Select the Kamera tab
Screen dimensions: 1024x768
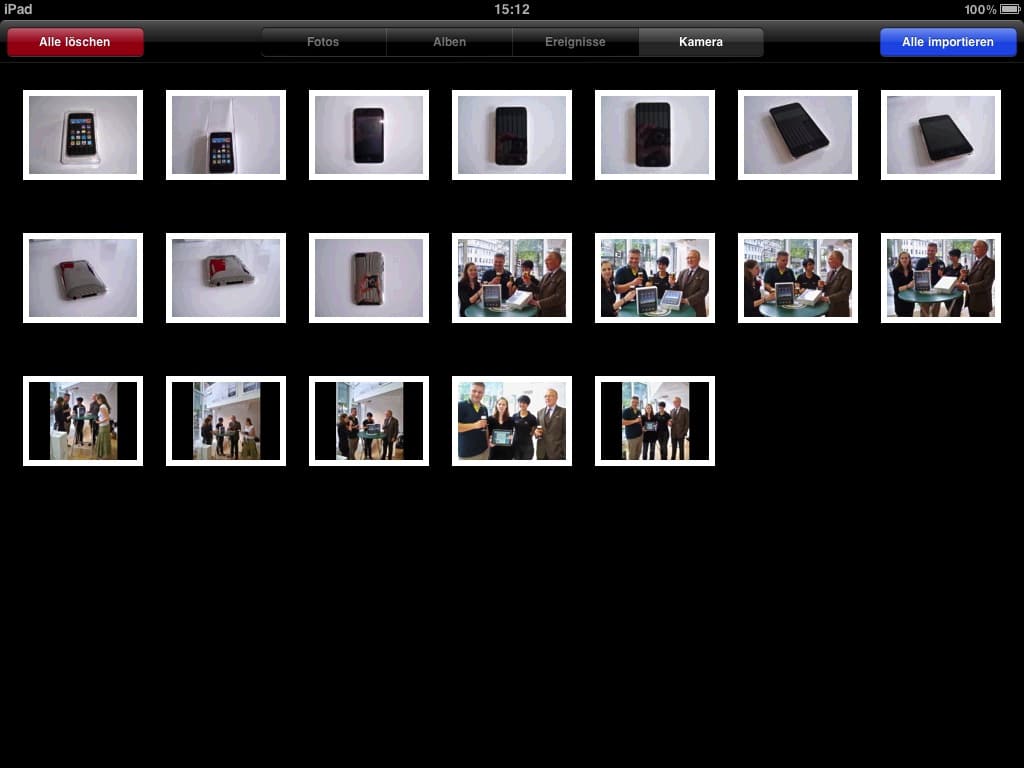click(701, 41)
